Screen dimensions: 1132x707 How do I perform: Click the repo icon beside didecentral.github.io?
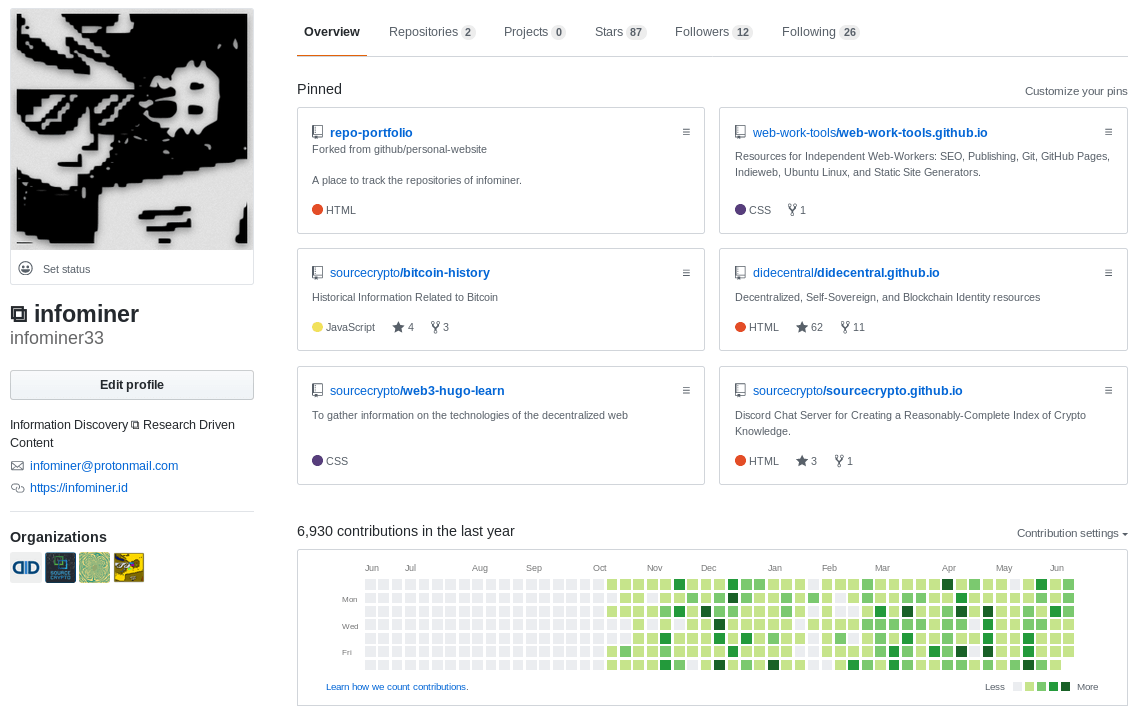[740, 273]
